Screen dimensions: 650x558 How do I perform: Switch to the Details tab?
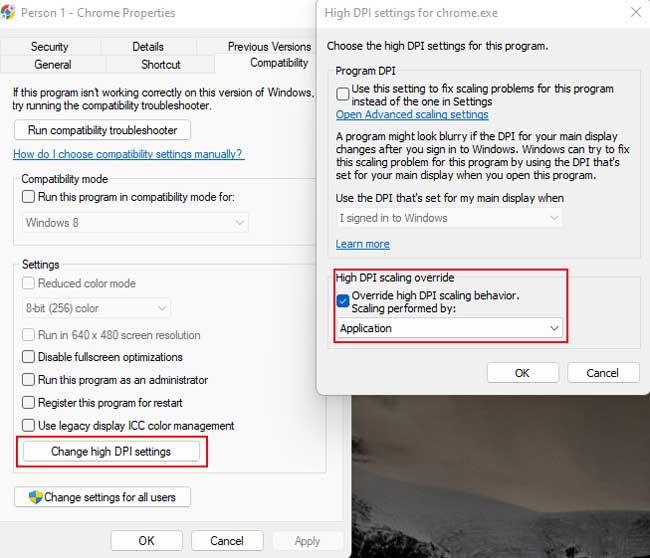coord(148,46)
